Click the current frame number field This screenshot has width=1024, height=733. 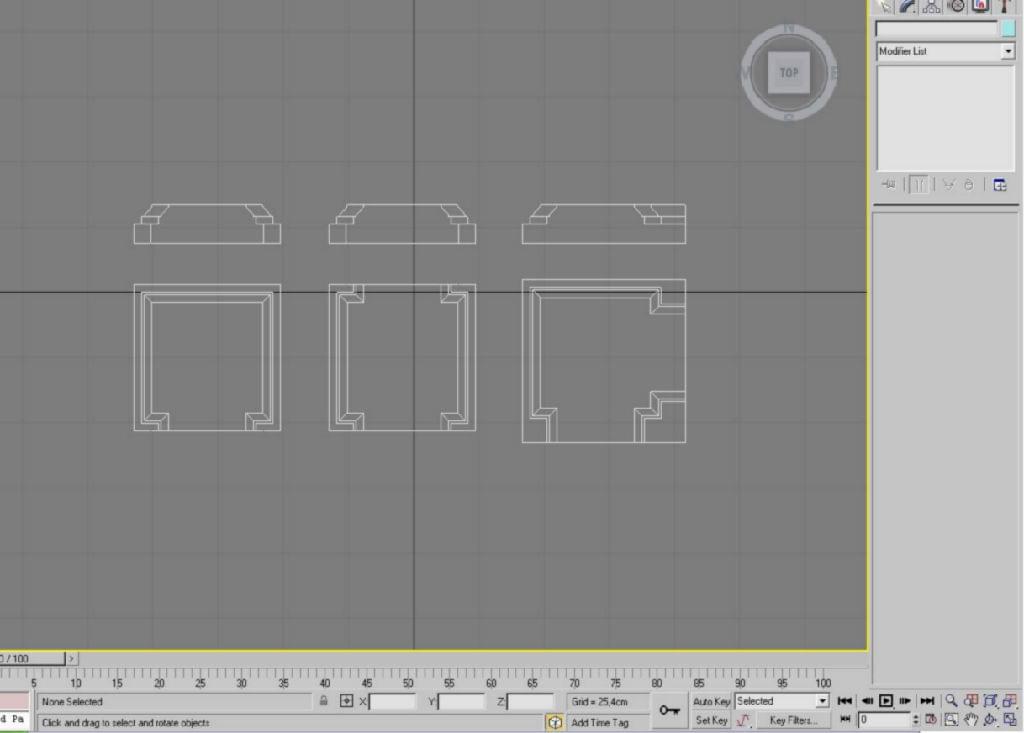point(884,719)
